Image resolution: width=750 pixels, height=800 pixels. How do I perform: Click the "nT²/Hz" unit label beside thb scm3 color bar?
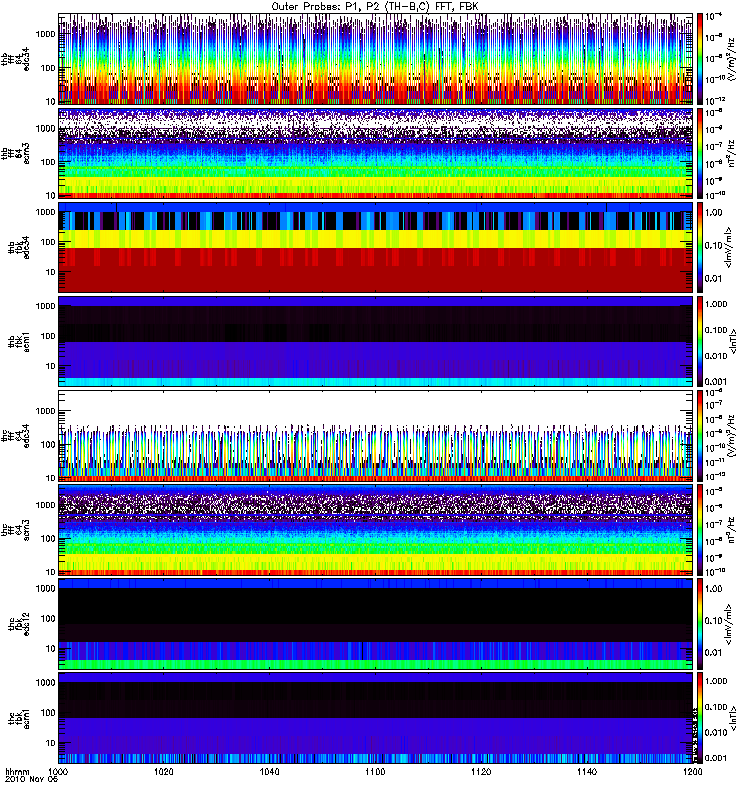tap(732, 153)
